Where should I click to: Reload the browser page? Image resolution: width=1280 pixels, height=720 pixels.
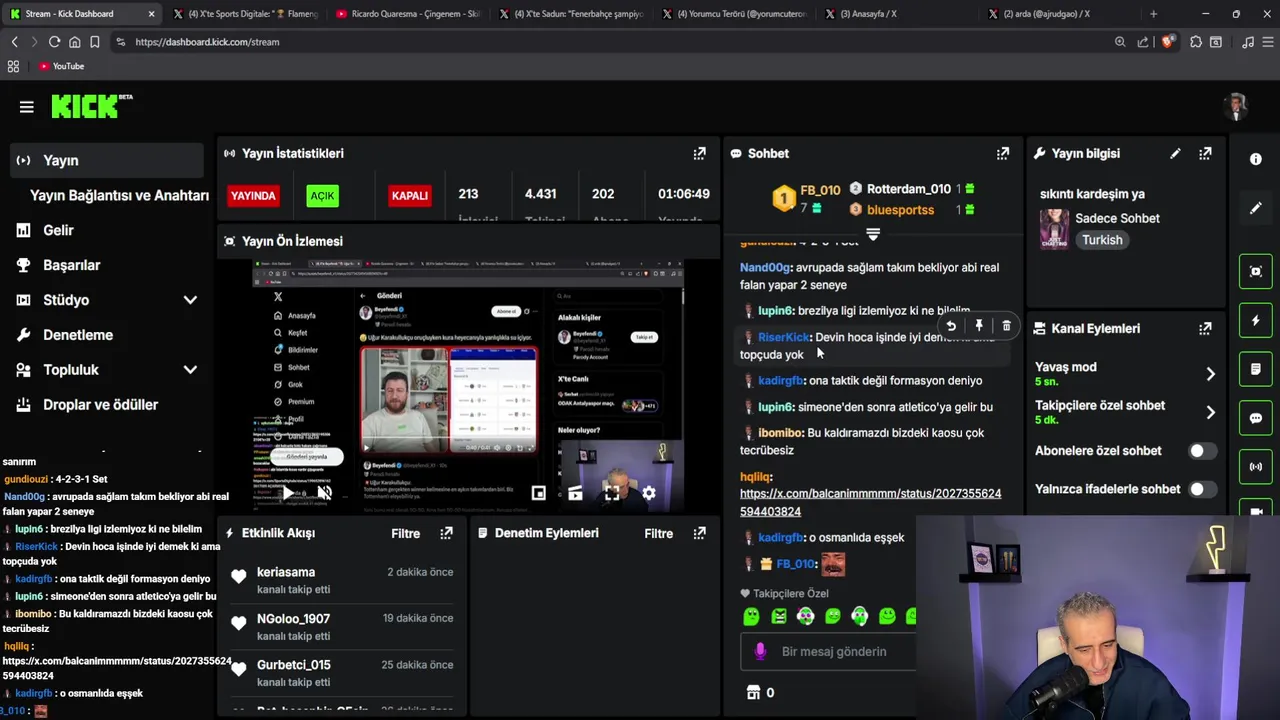click(x=54, y=42)
